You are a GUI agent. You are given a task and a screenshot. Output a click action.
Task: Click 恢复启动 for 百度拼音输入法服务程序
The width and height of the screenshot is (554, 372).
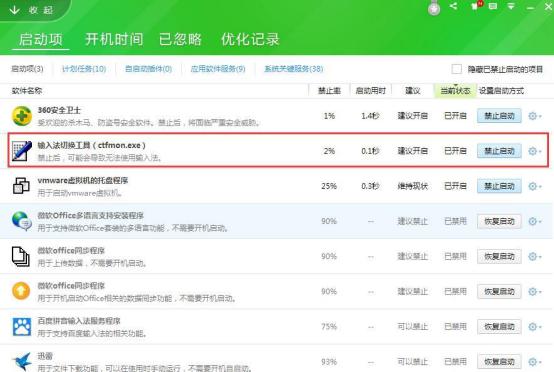pyautogui.click(x=499, y=326)
